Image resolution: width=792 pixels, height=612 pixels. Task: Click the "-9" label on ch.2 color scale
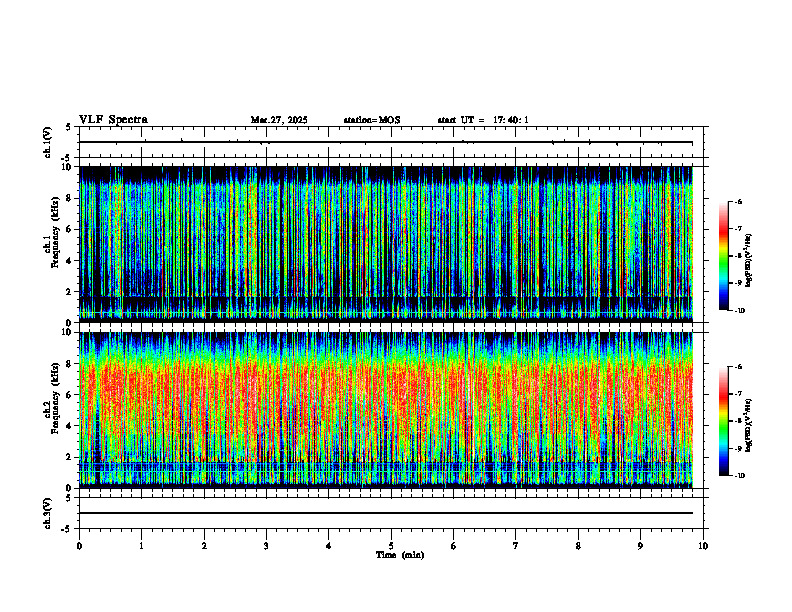point(738,449)
